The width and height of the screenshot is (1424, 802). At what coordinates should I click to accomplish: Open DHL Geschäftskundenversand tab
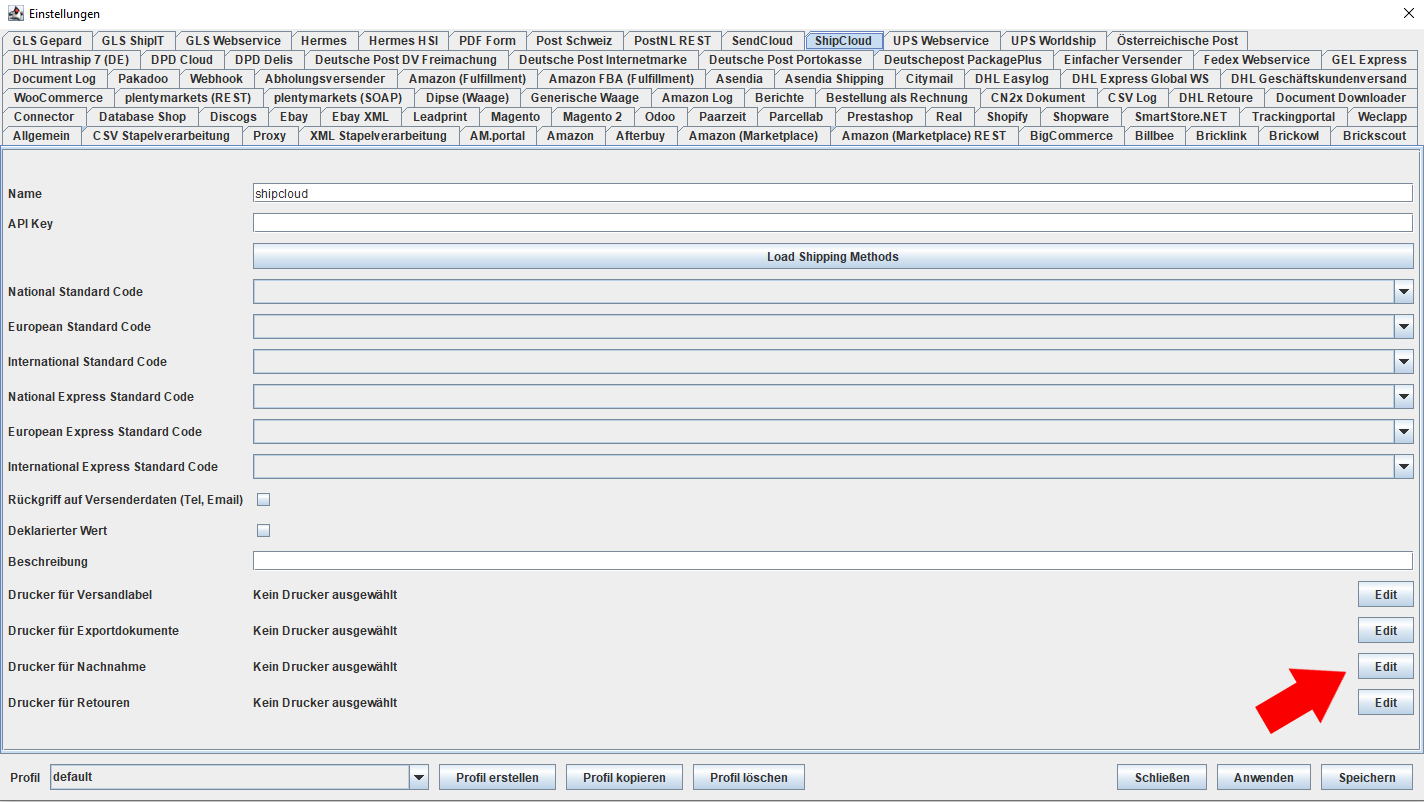[x=1319, y=79]
